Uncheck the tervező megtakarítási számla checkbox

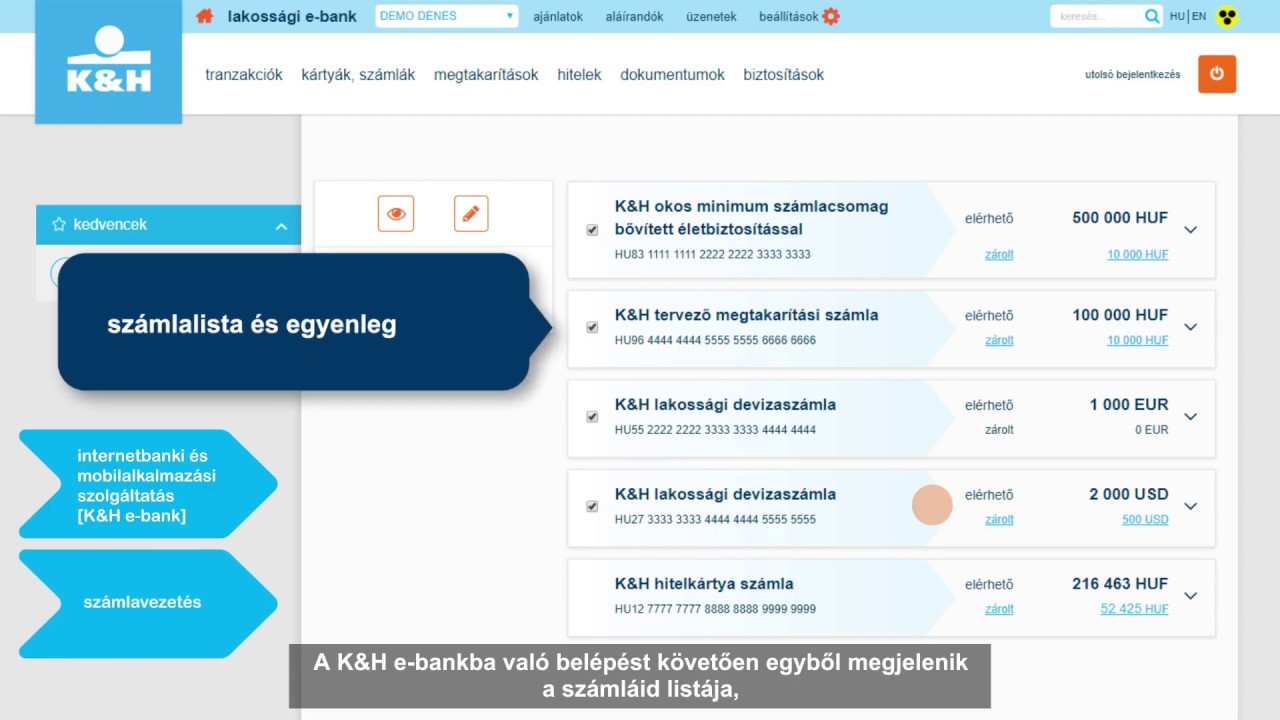tap(592, 327)
